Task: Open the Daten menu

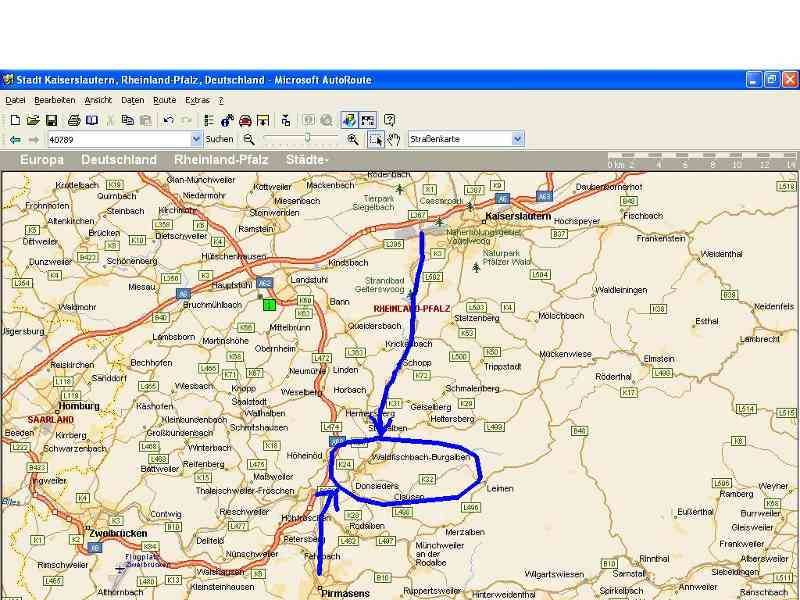Action: (133, 101)
